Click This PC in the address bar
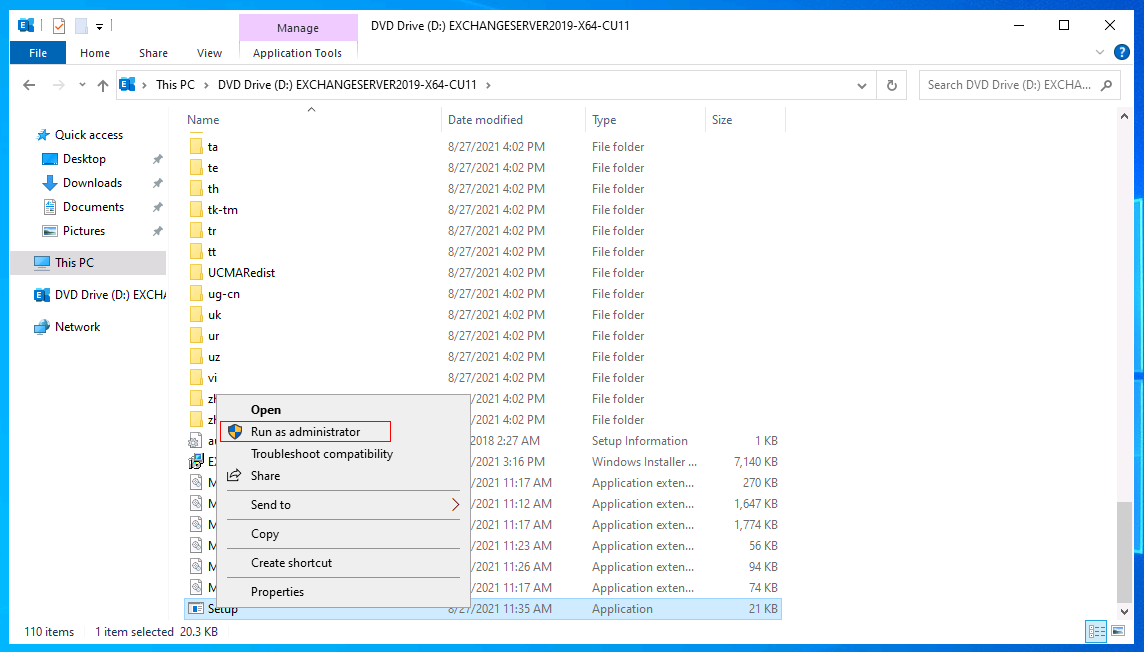The width and height of the screenshot is (1144, 652). pyautogui.click(x=175, y=85)
